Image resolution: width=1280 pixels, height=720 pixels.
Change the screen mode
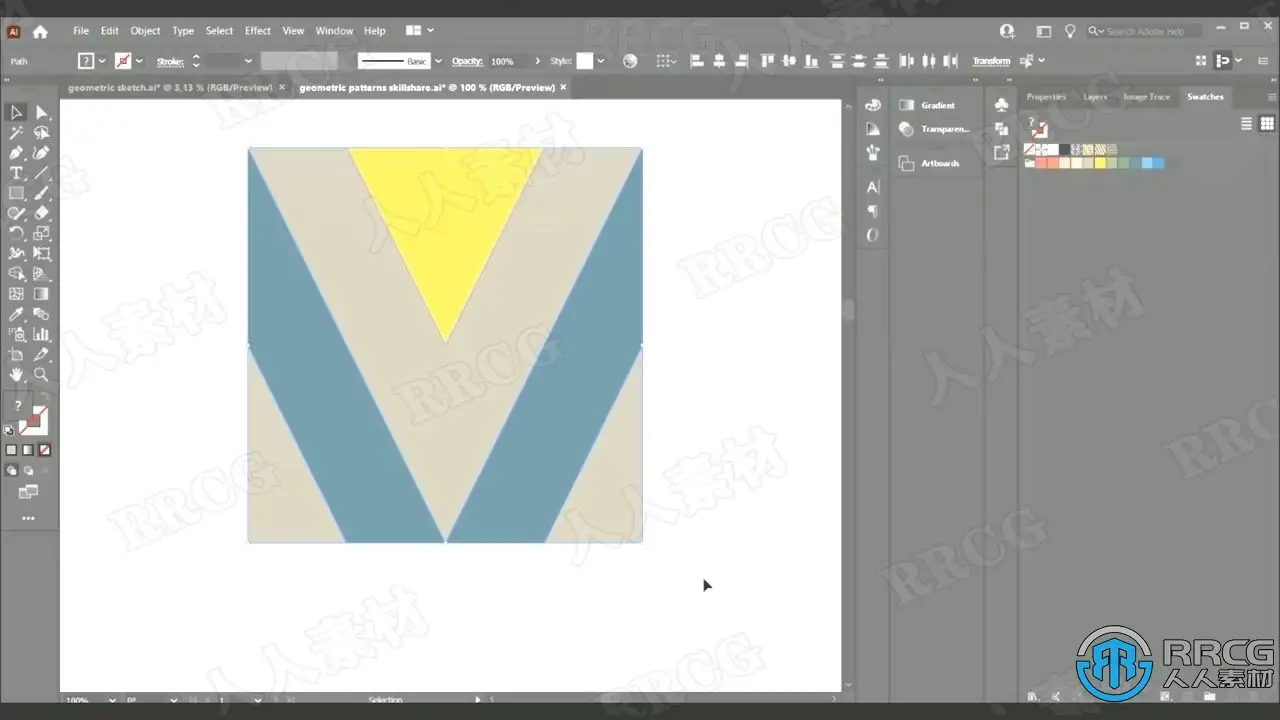click(28, 492)
